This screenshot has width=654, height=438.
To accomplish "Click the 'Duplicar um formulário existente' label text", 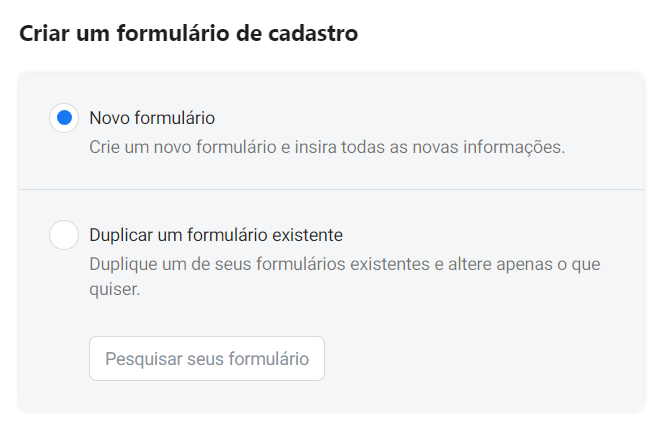I will pyautogui.click(x=216, y=235).
